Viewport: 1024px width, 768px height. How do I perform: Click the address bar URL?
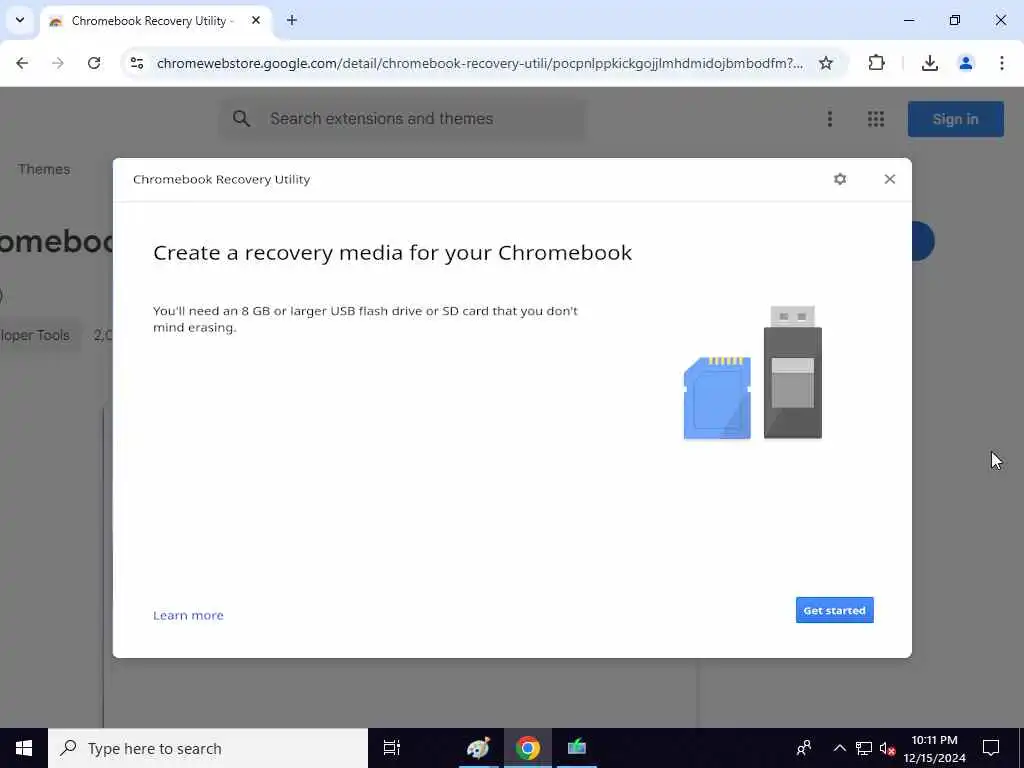point(480,63)
